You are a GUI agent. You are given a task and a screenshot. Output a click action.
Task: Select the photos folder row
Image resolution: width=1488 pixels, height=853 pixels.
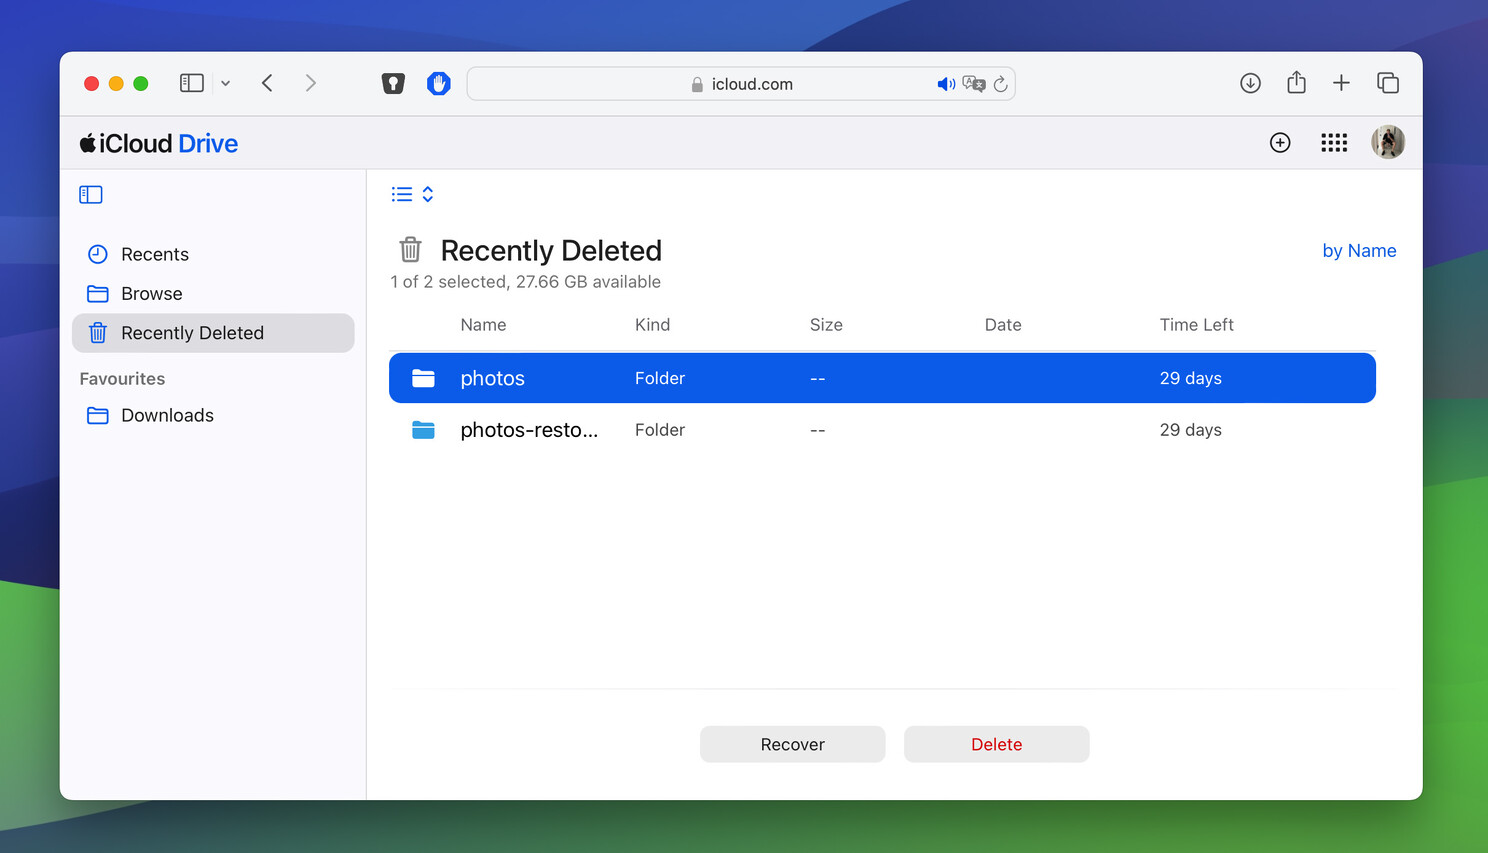point(882,378)
